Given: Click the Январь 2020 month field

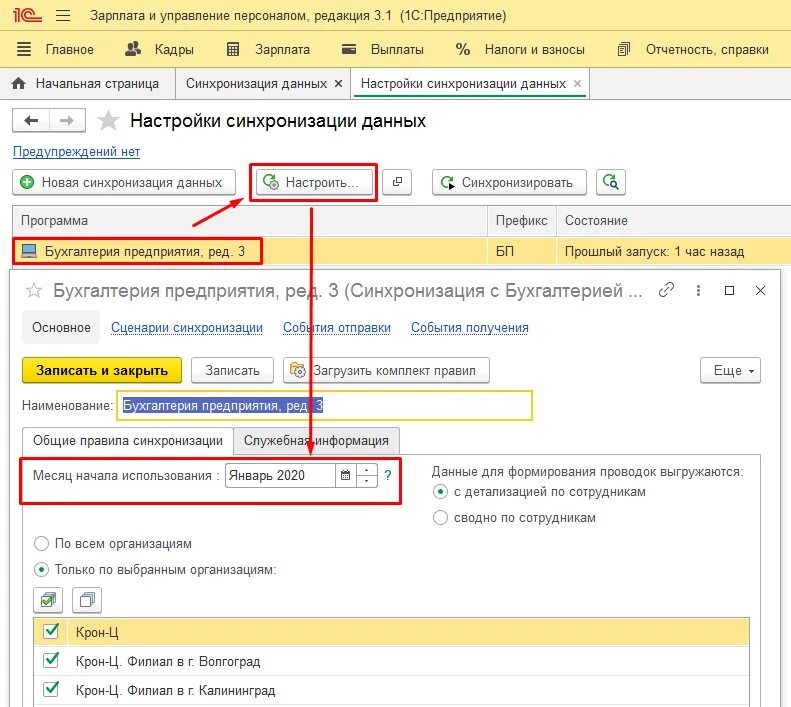Looking at the screenshot, I should coord(280,475).
